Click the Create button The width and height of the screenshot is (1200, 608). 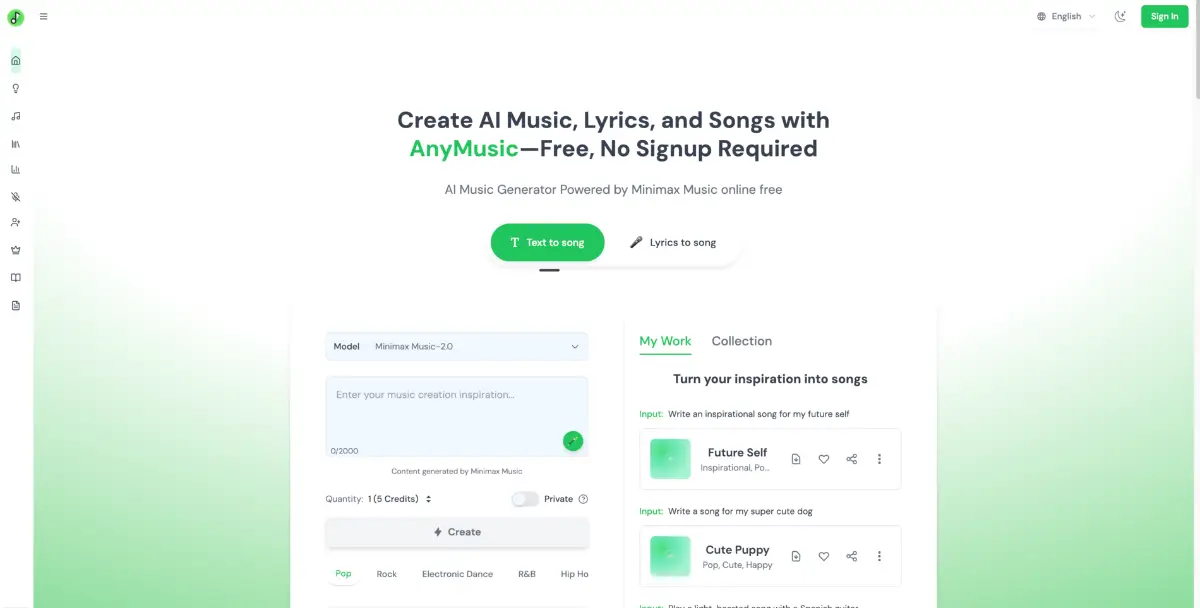tap(457, 532)
